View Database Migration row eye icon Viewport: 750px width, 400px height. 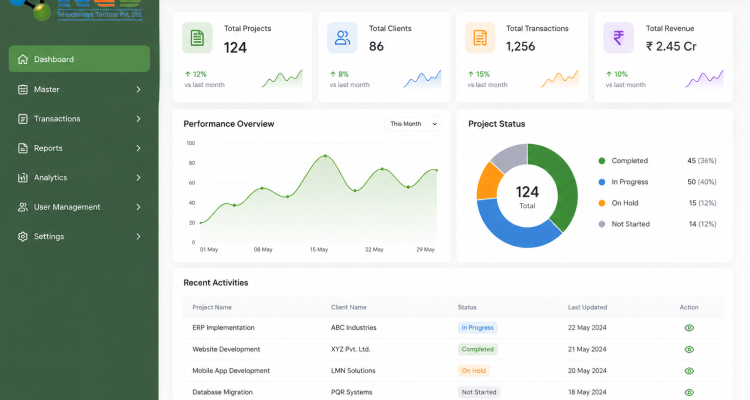point(689,392)
